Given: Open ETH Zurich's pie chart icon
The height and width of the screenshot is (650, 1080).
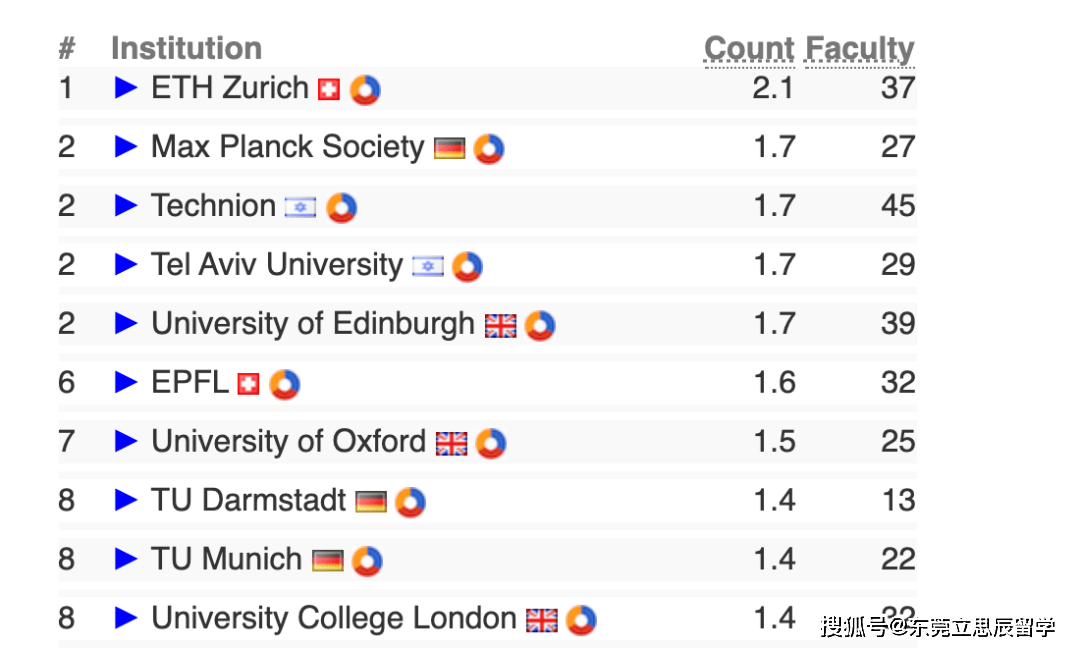Looking at the screenshot, I should point(365,90).
